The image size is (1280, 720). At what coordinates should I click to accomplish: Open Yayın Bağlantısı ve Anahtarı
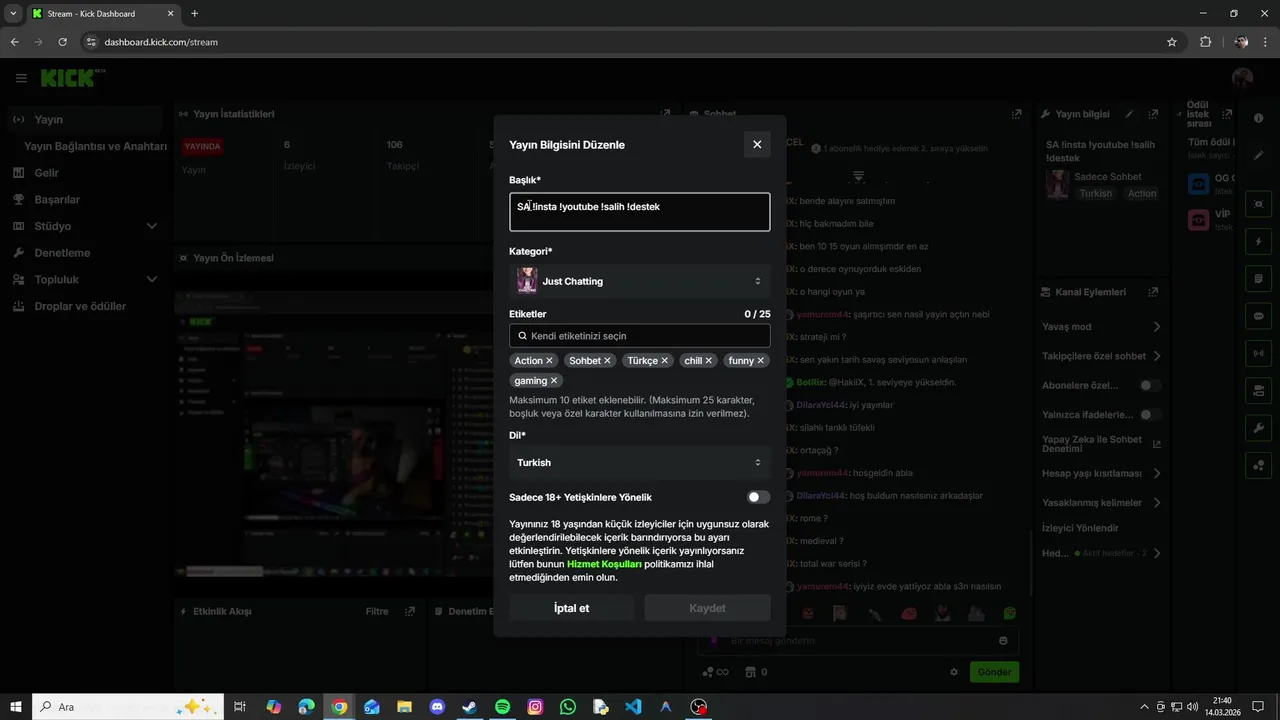pos(95,146)
